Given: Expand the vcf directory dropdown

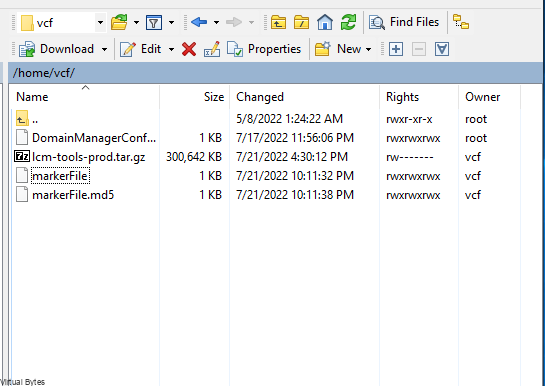Looking at the screenshot, I should point(100,23).
